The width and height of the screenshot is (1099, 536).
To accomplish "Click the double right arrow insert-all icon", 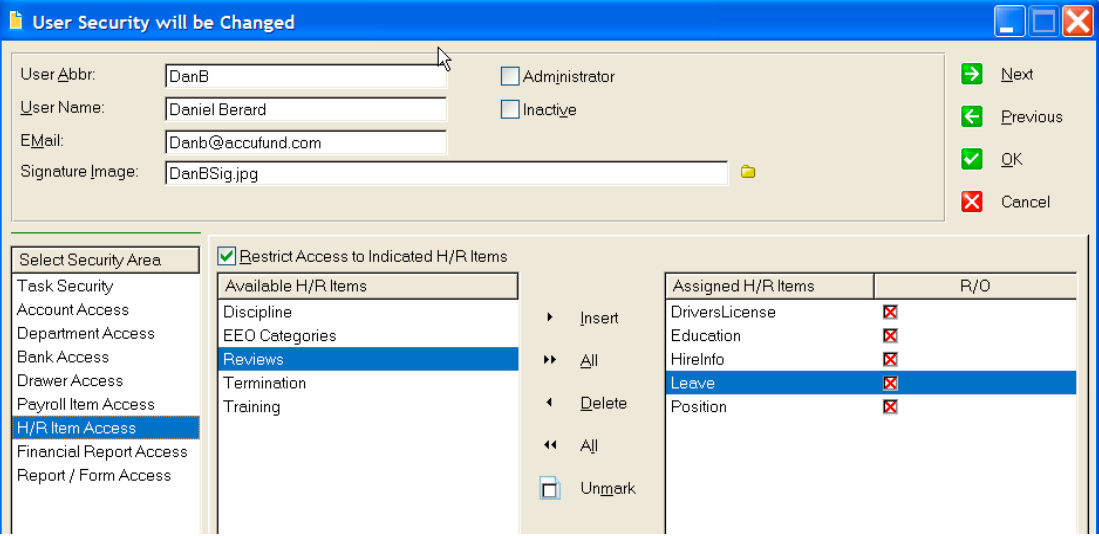I will 550,360.
